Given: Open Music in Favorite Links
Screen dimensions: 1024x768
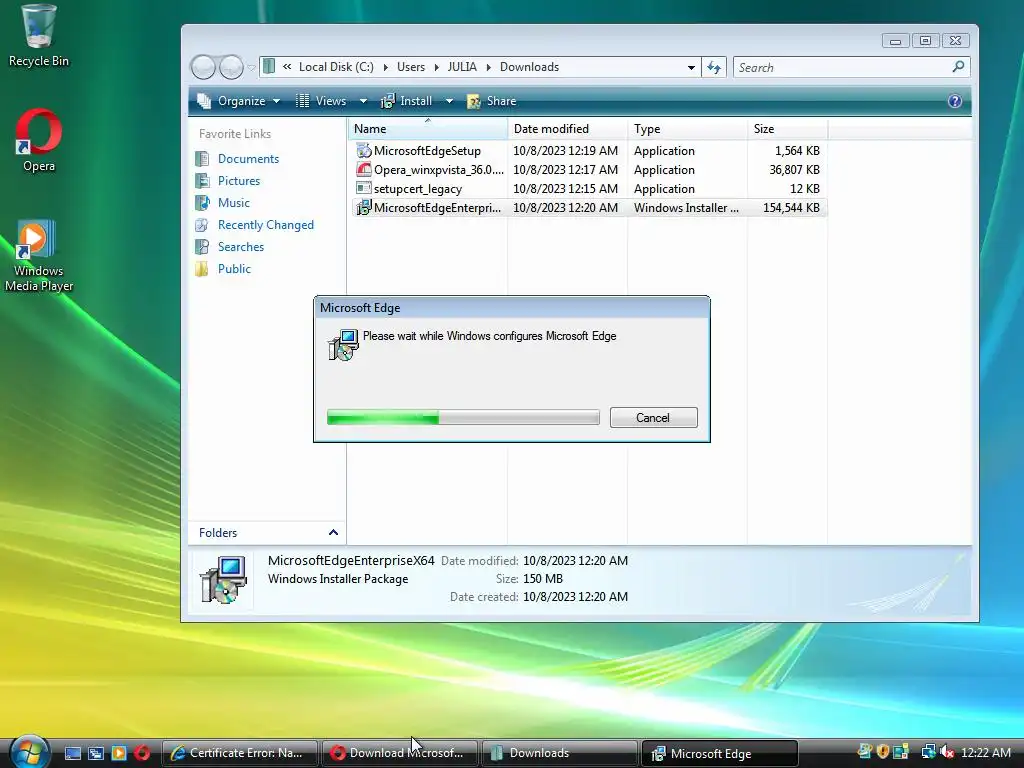Looking at the screenshot, I should click(x=233, y=203).
